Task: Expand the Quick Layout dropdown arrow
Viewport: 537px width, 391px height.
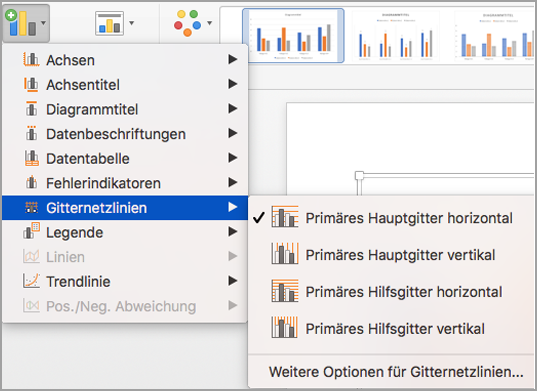Action: pyautogui.click(x=132, y=23)
